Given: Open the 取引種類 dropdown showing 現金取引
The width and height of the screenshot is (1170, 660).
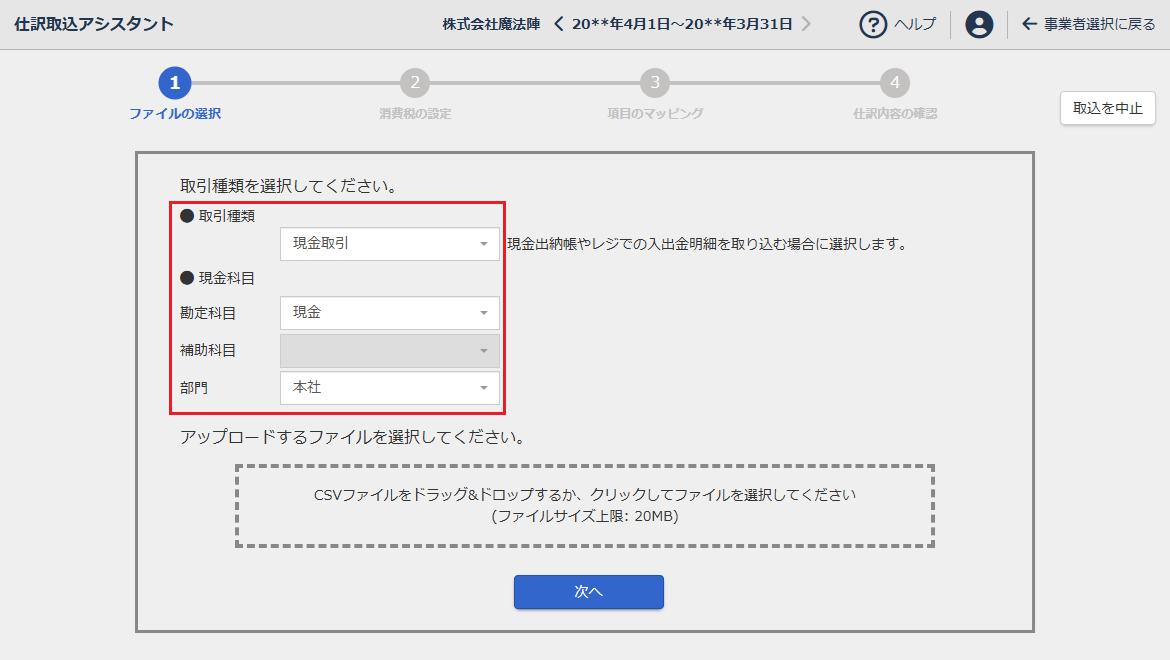Looking at the screenshot, I should [390, 244].
